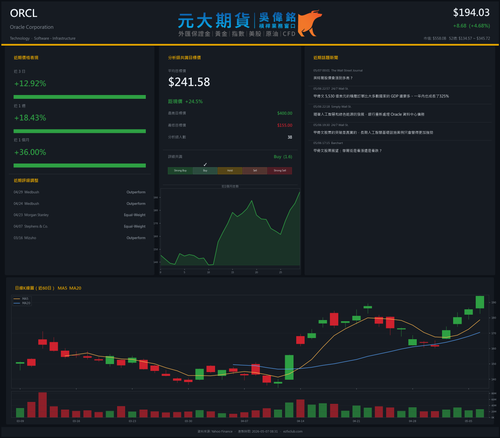Click Equal-Weight beside Morgan Stanley

click(x=135, y=215)
